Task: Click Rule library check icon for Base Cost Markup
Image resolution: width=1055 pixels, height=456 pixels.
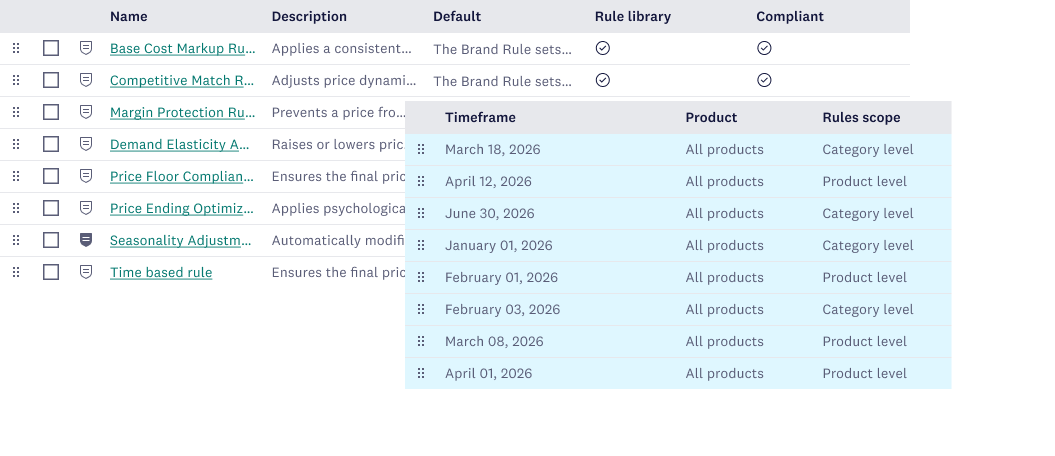Action: (x=602, y=48)
